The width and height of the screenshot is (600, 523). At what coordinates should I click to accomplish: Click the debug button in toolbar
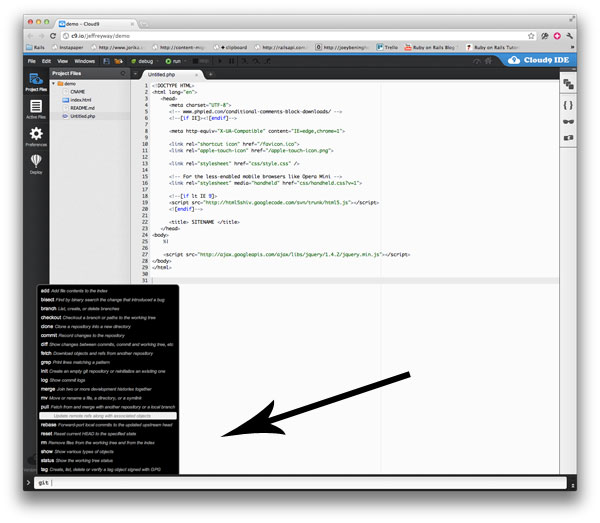[x=142, y=61]
